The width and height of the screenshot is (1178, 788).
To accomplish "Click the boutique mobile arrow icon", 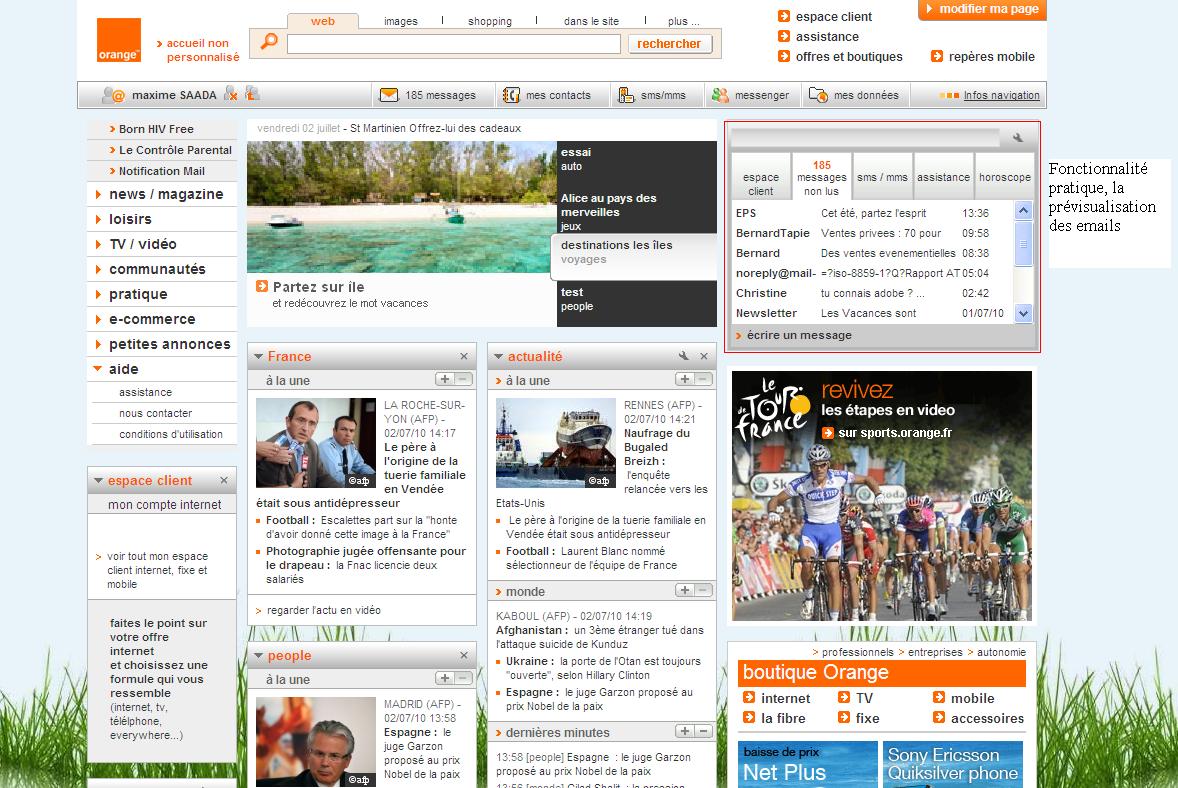I will point(939,697).
